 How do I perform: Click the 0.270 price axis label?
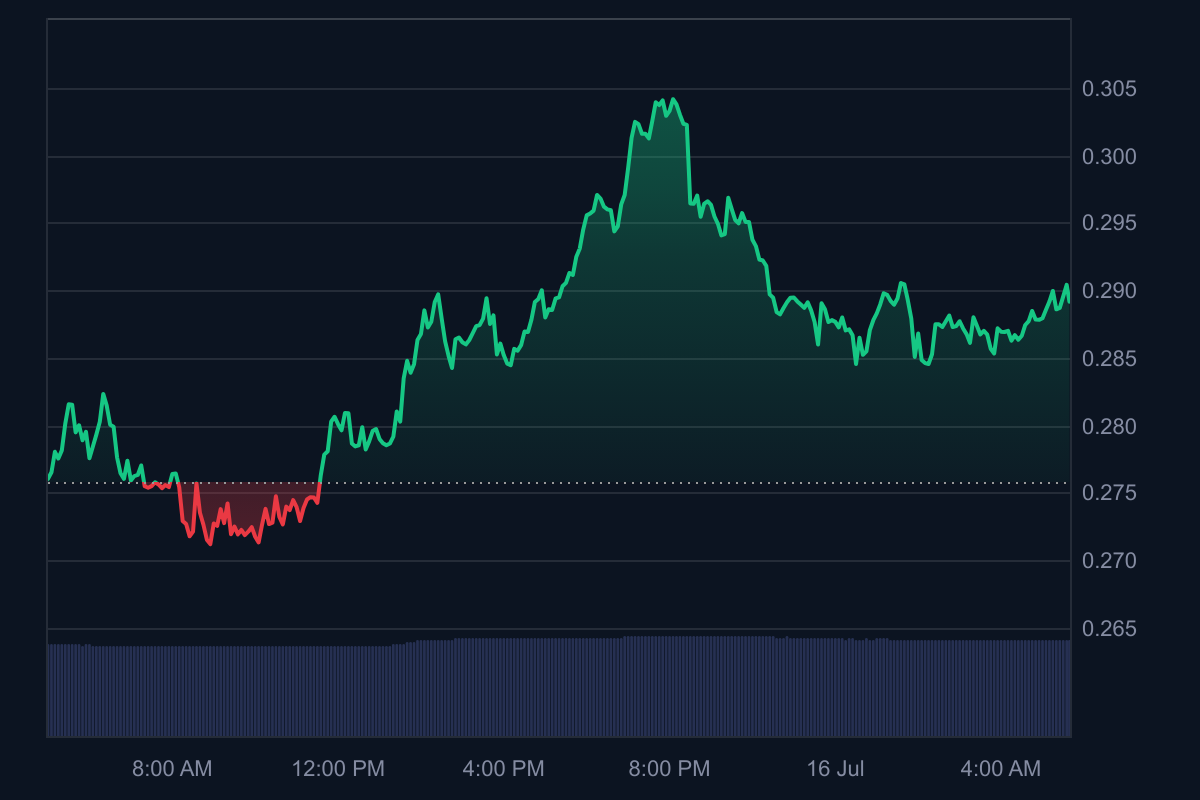(1109, 561)
